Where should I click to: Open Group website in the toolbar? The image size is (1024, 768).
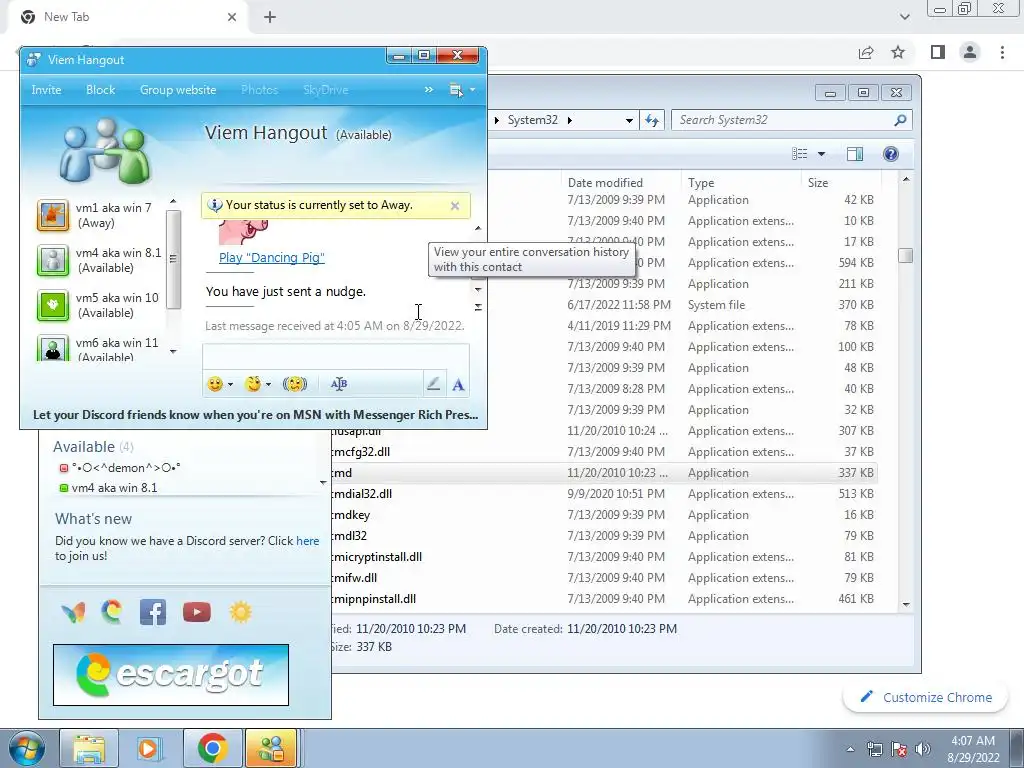[x=178, y=90]
